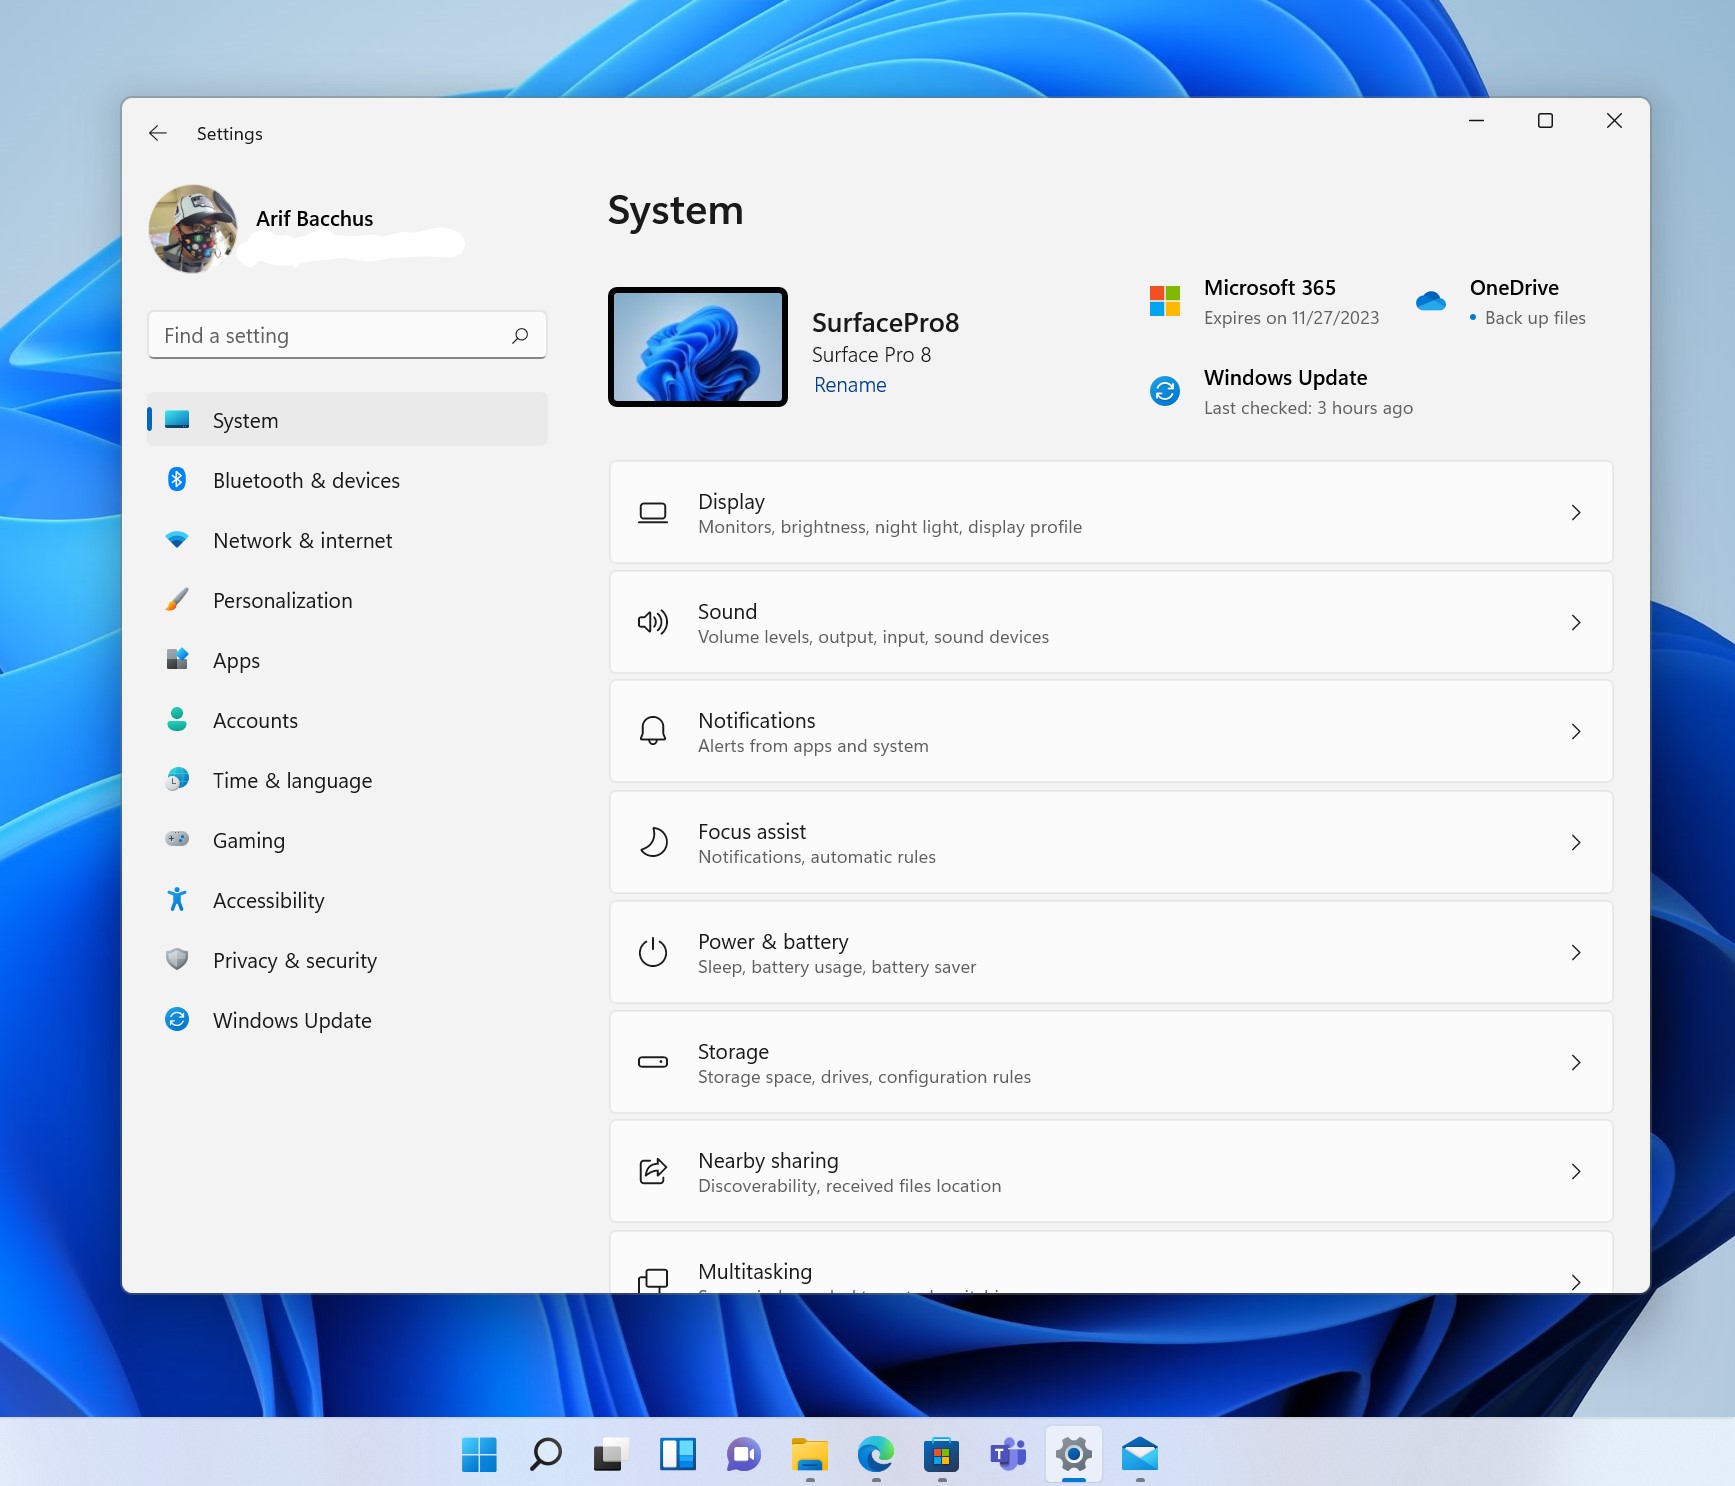This screenshot has height=1486, width=1735.
Task: Click the Privacy & security shield icon
Action: click(177, 959)
